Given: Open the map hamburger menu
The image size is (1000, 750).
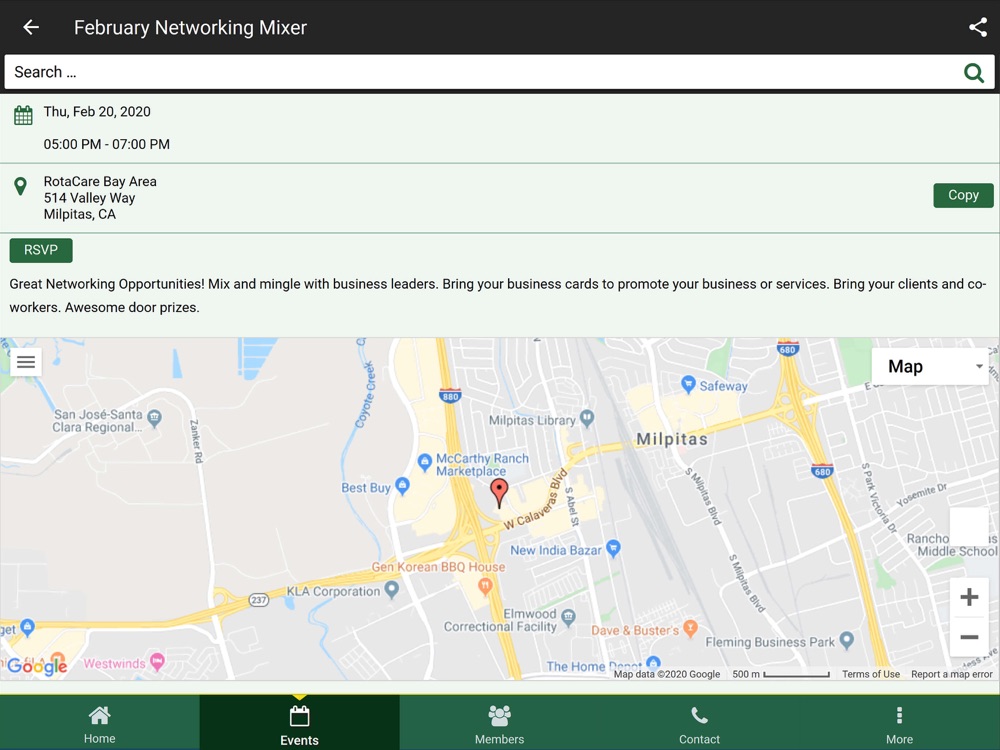Looking at the screenshot, I should point(26,362).
